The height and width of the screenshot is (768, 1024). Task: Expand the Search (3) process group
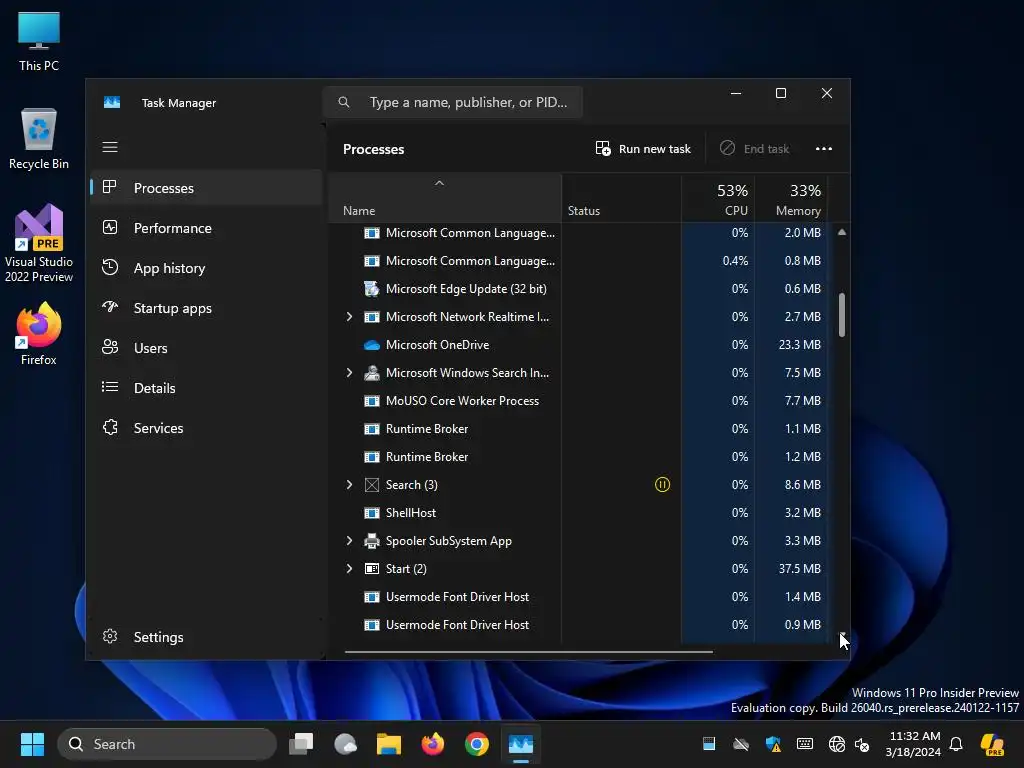point(349,485)
